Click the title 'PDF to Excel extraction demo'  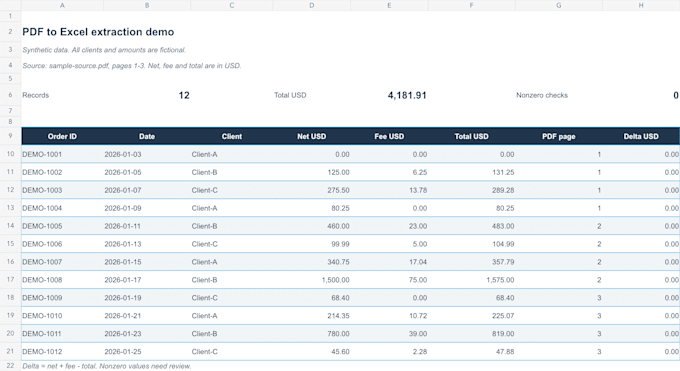click(x=98, y=32)
